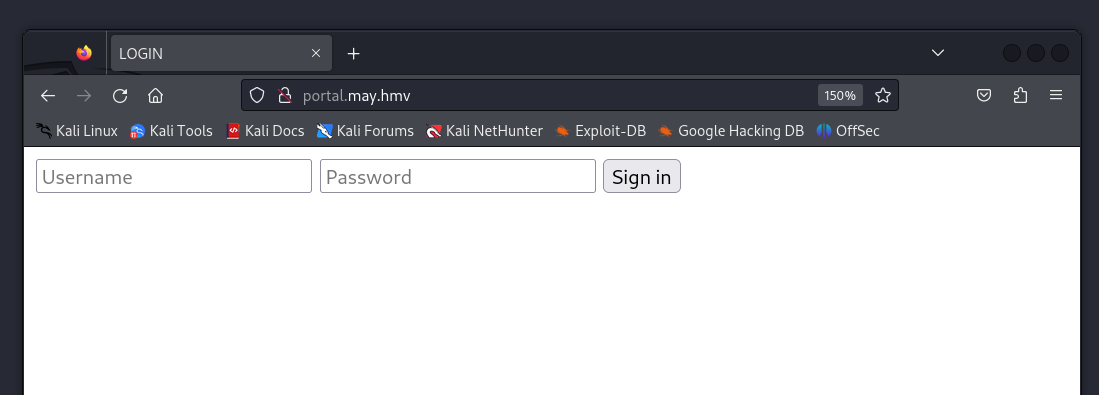Open the Kali Tools bookmark
1099x395 pixels.
171,131
